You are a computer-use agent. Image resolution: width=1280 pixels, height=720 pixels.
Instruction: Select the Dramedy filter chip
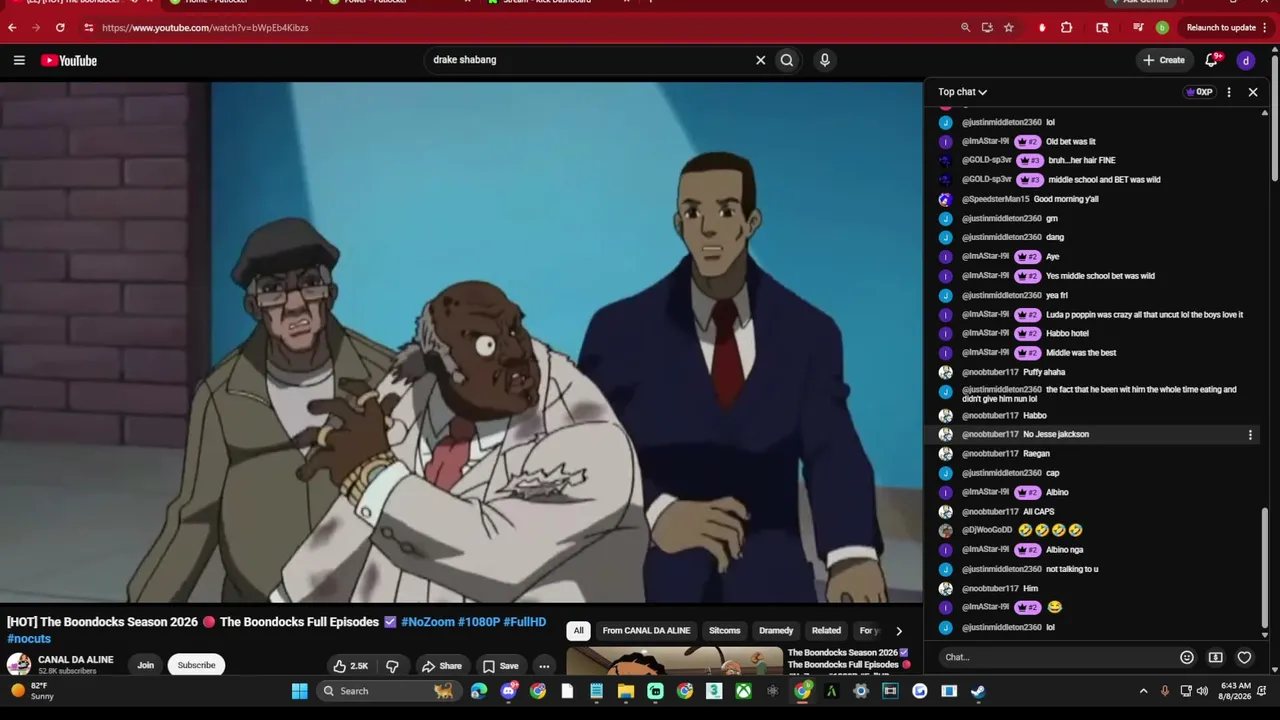776,631
